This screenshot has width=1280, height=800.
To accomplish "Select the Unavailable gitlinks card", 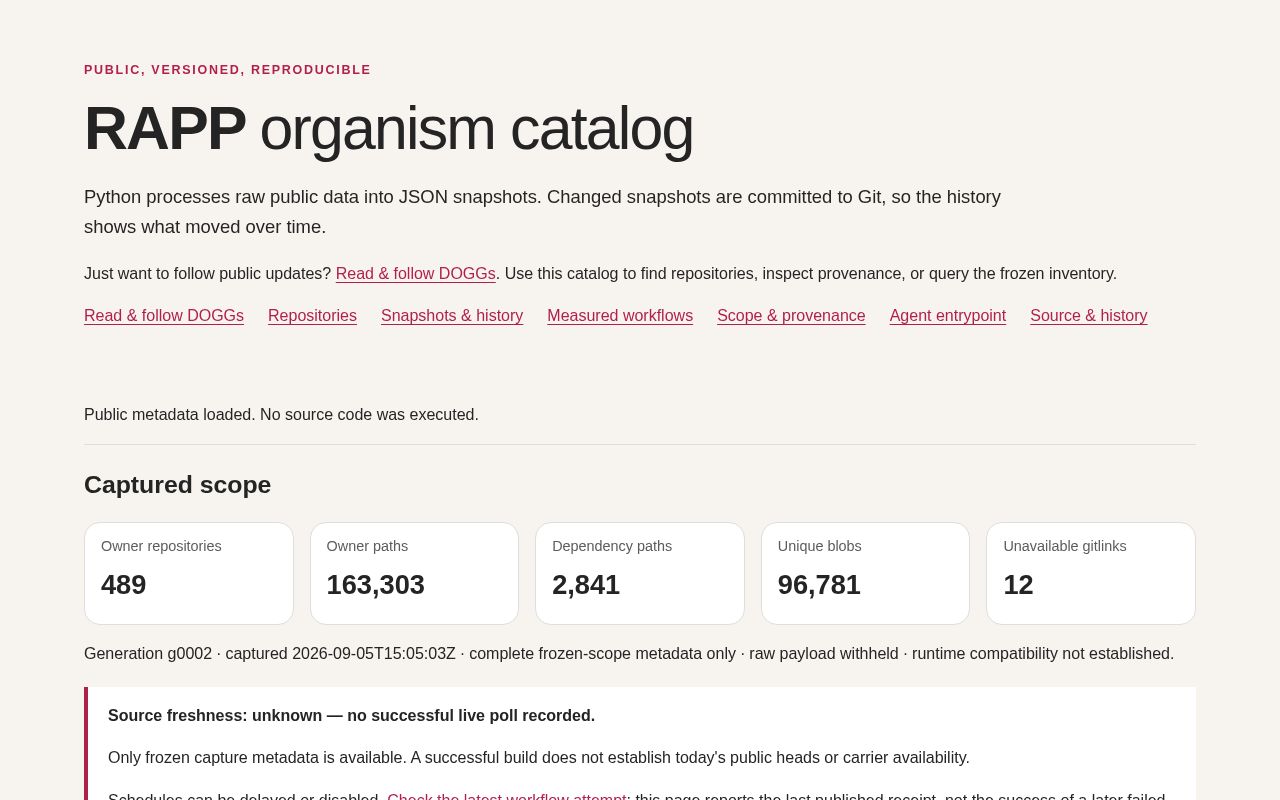I will coord(1091,574).
